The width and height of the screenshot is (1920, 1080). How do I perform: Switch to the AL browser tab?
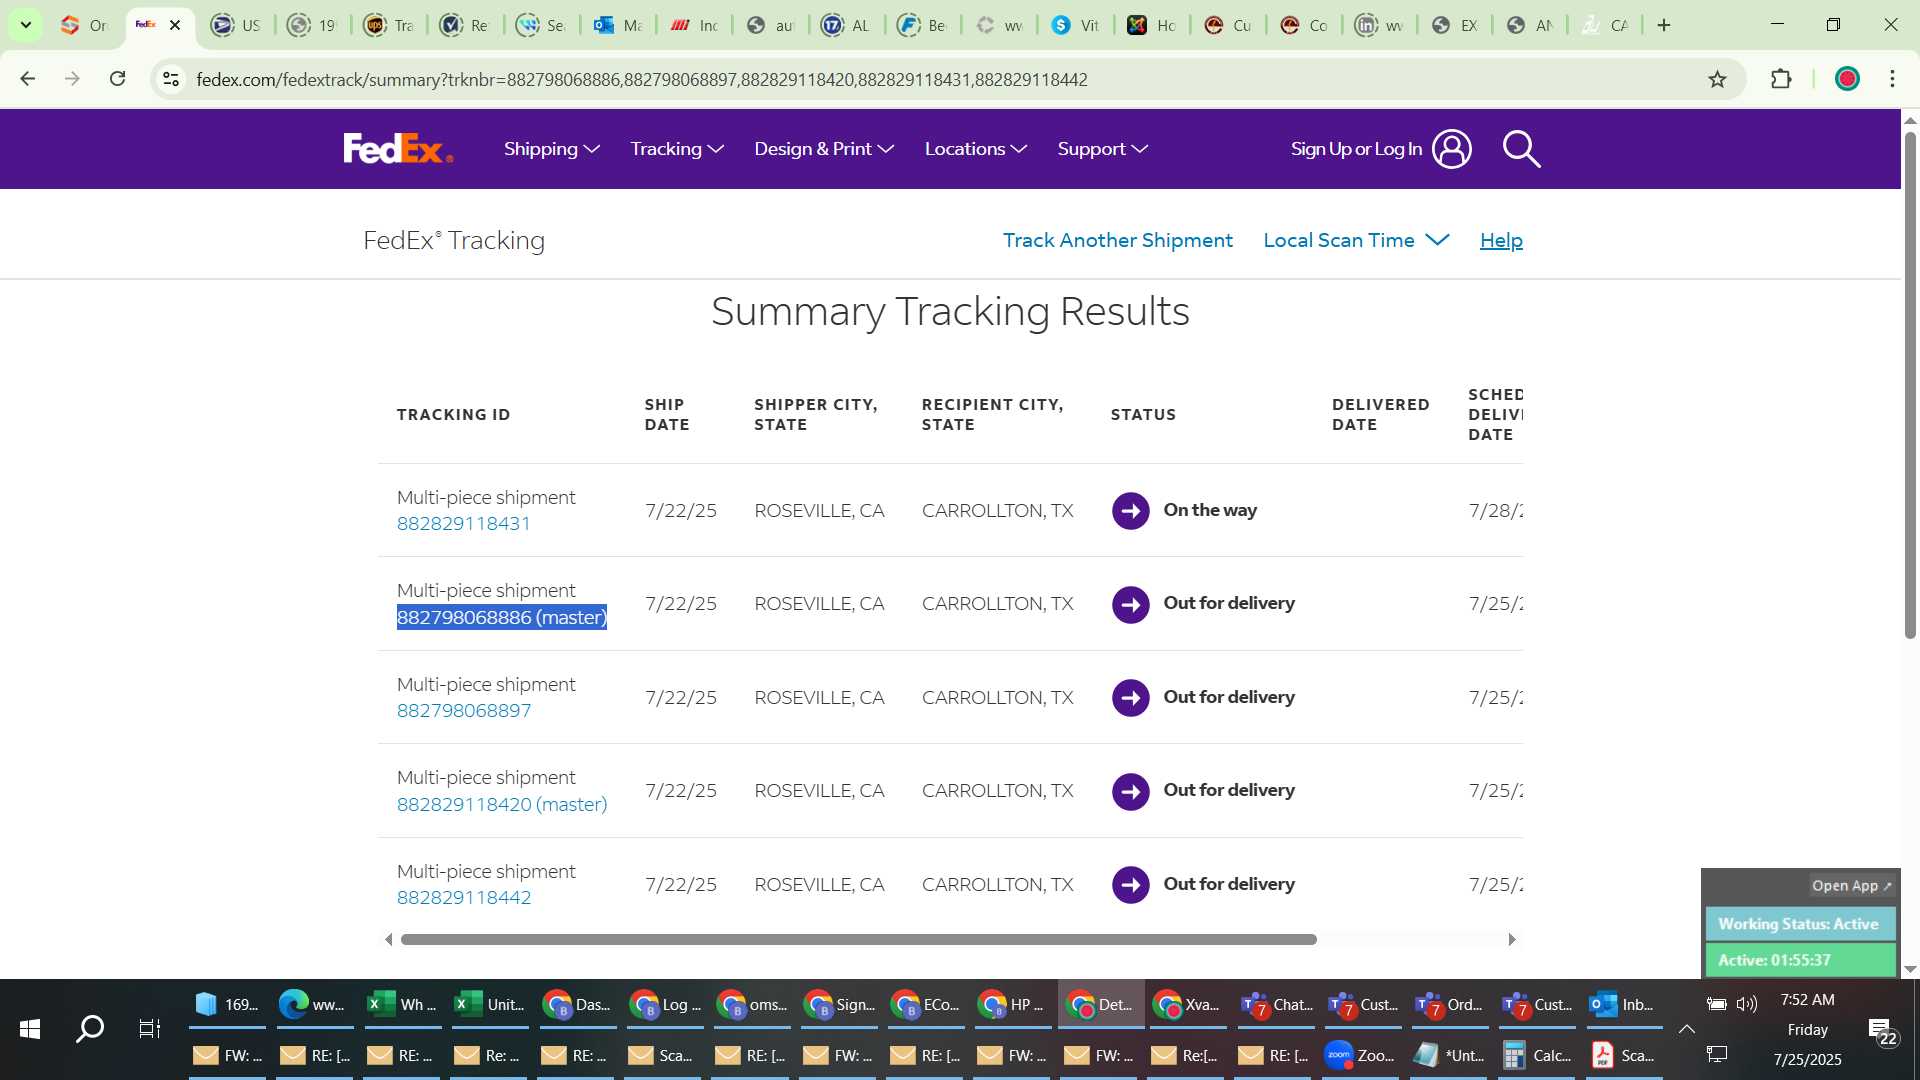846,25
